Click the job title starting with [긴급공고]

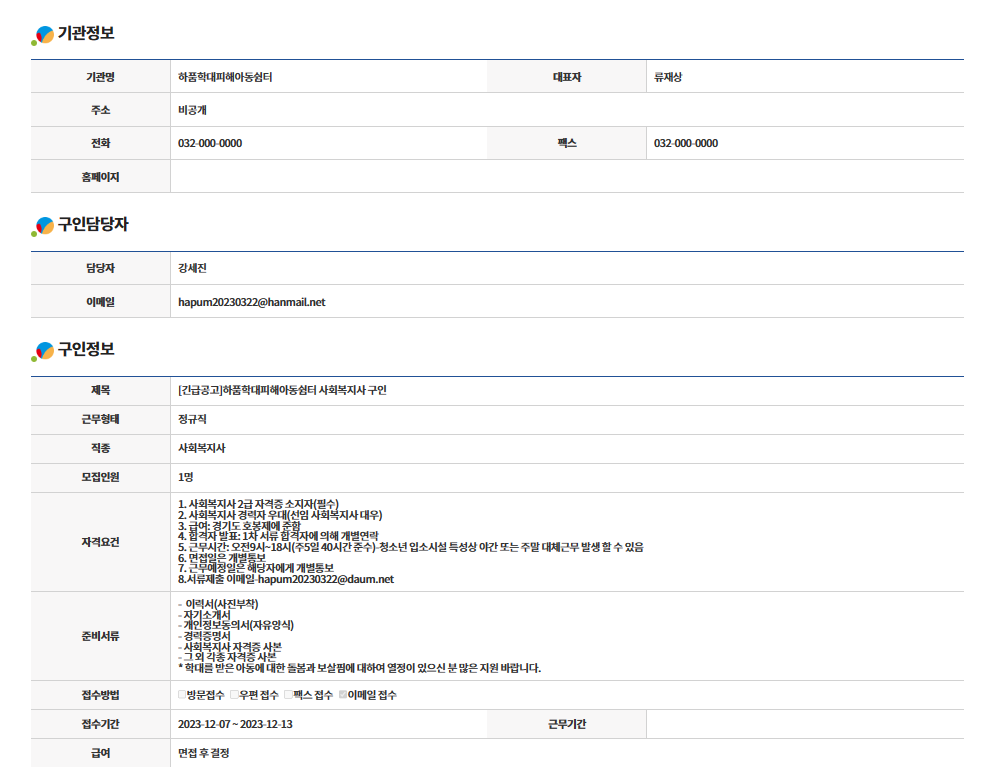pos(282,390)
